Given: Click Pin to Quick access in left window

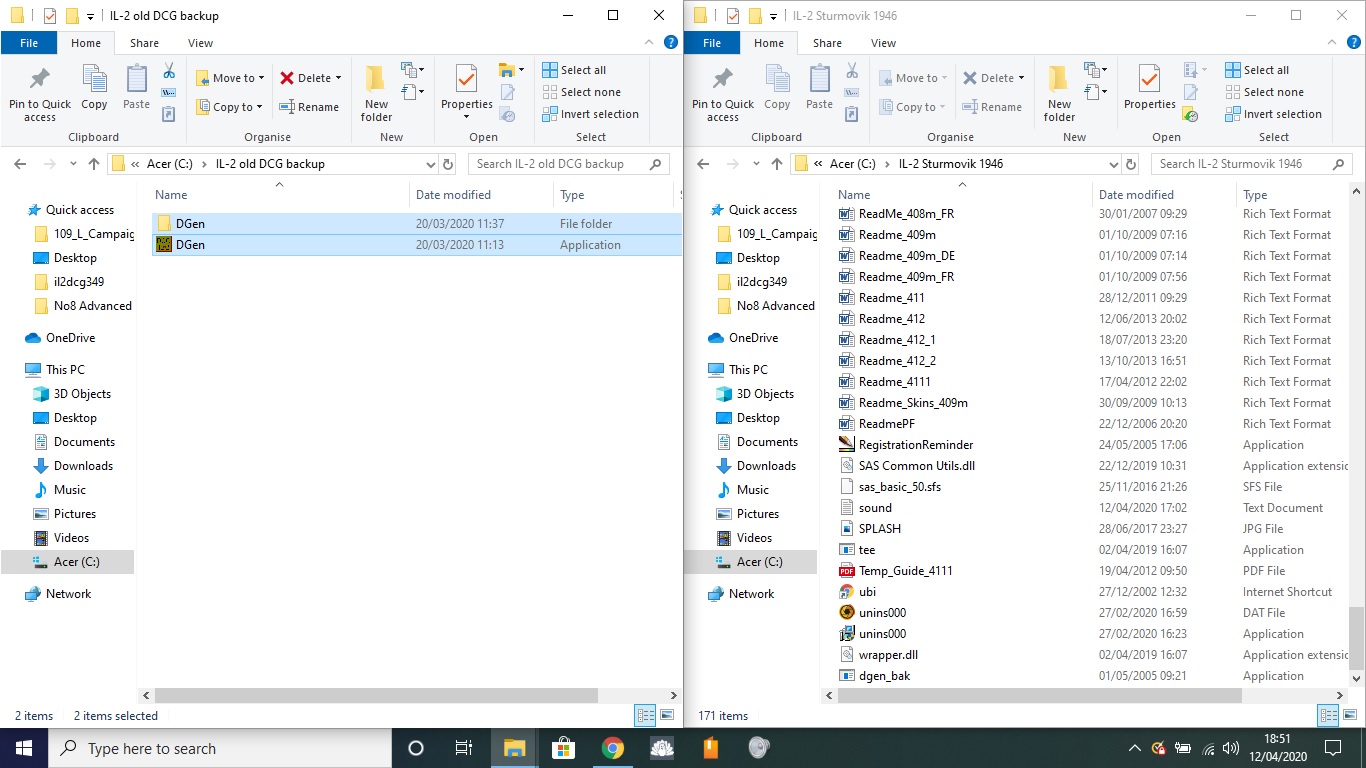Looking at the screenshot, I should 40,94.
